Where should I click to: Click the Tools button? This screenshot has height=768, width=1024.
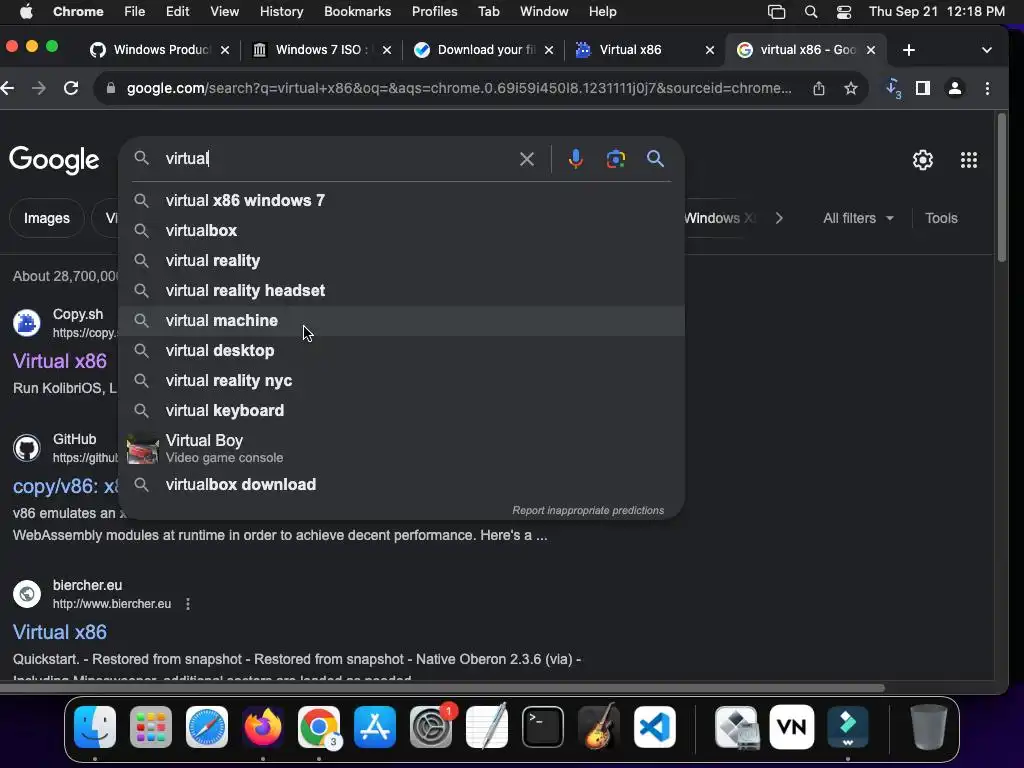940,218
